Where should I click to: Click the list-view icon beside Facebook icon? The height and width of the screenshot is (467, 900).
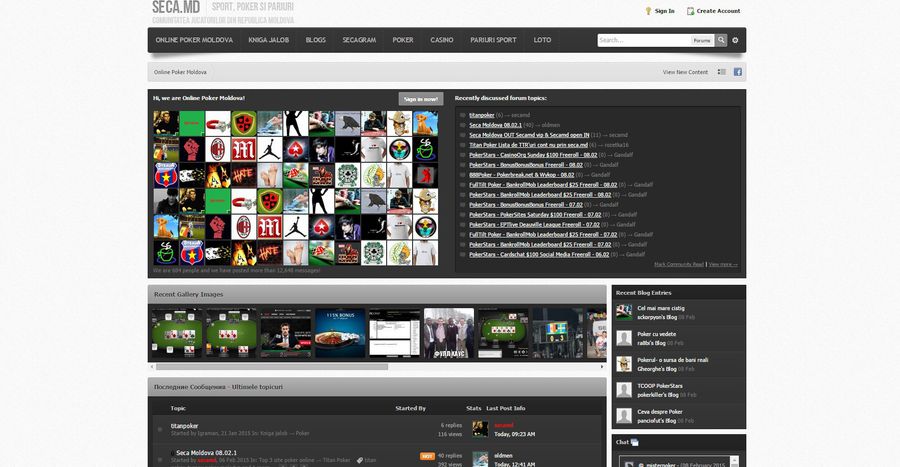click(x=722, y=72)
